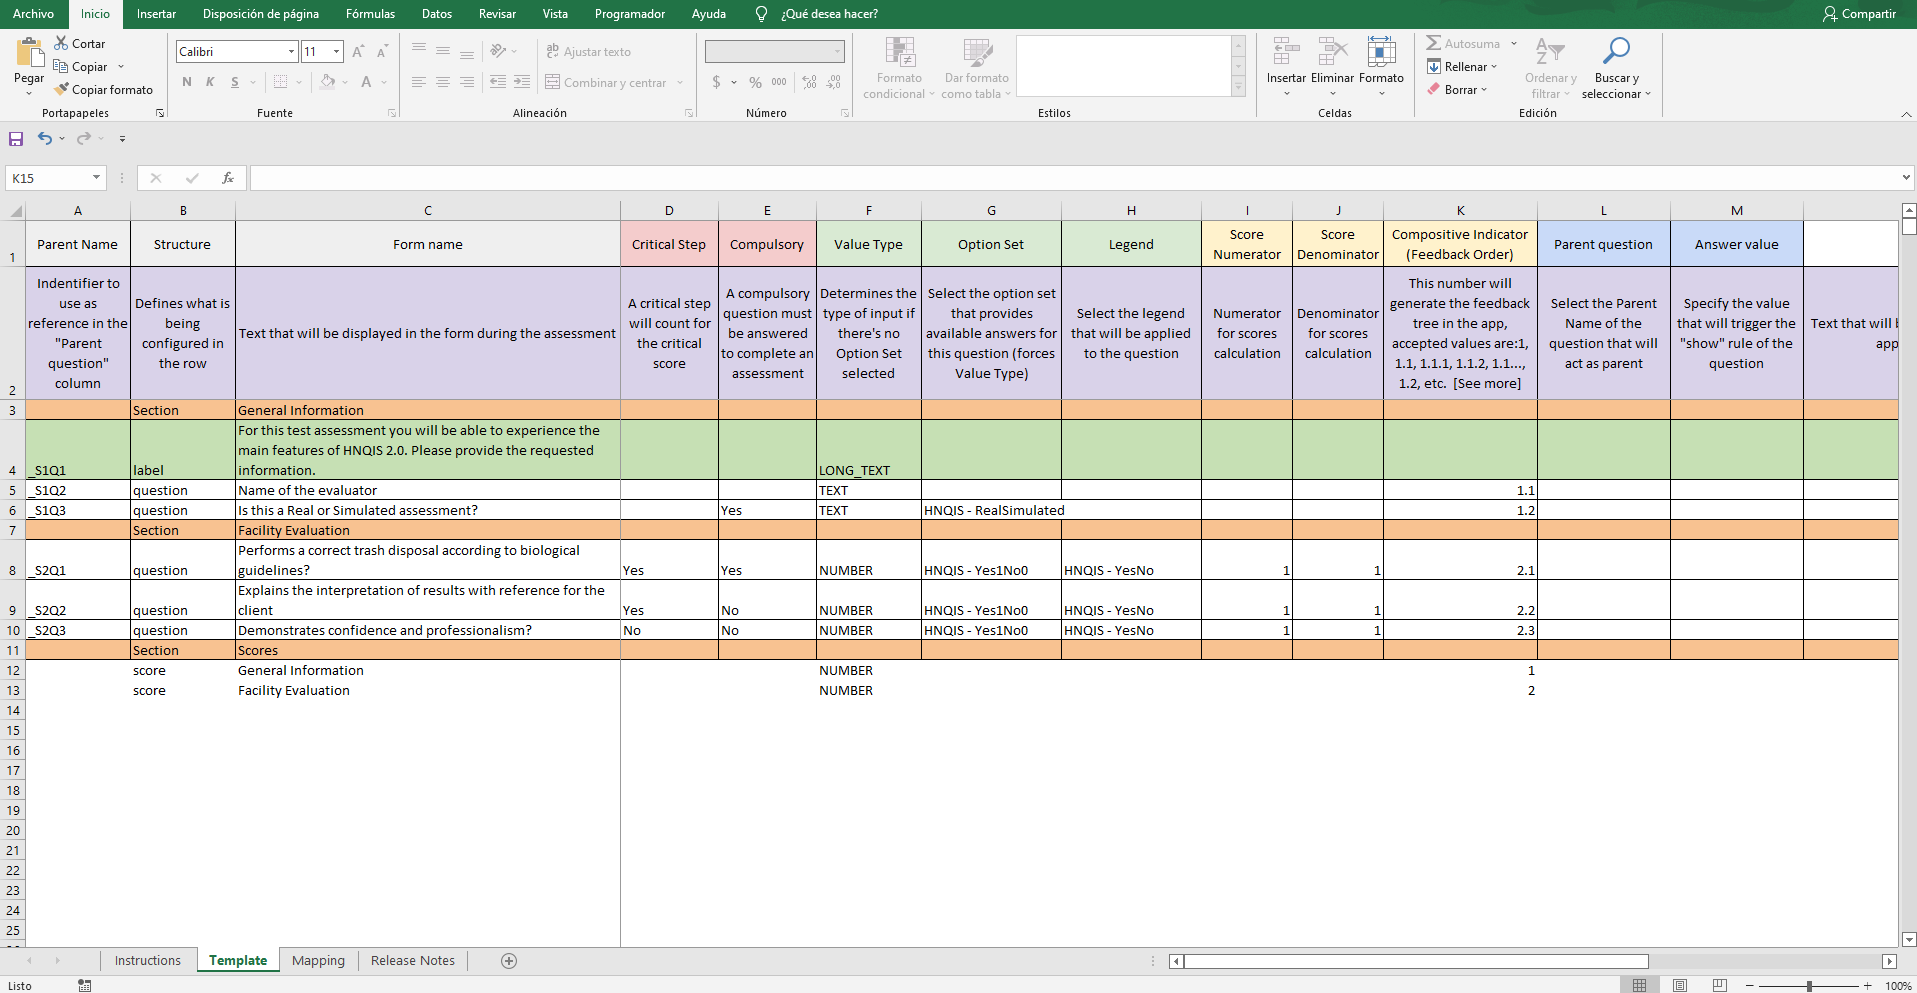Screen dimensions: 1917x993
Task: Open Formato condicional menu
Action: click(x=899, y=68)
